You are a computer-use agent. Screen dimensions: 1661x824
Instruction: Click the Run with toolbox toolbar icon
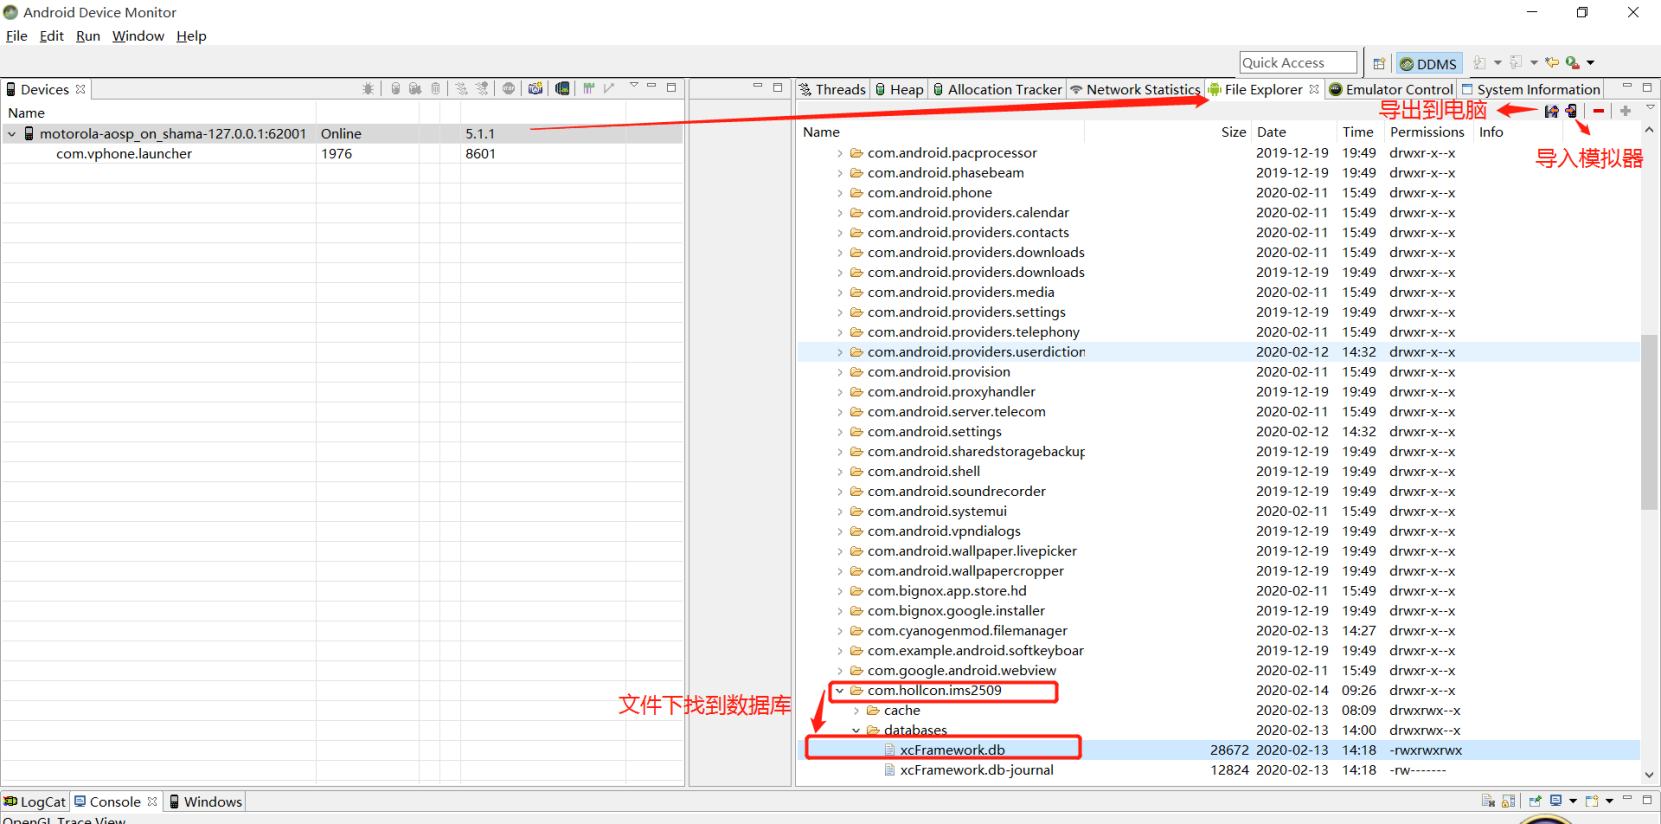coord(1573,63)
